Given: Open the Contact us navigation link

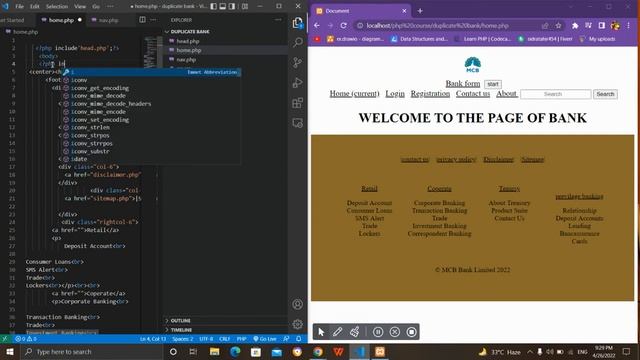Looking at the screenshot, I should [x=473, y=94].
